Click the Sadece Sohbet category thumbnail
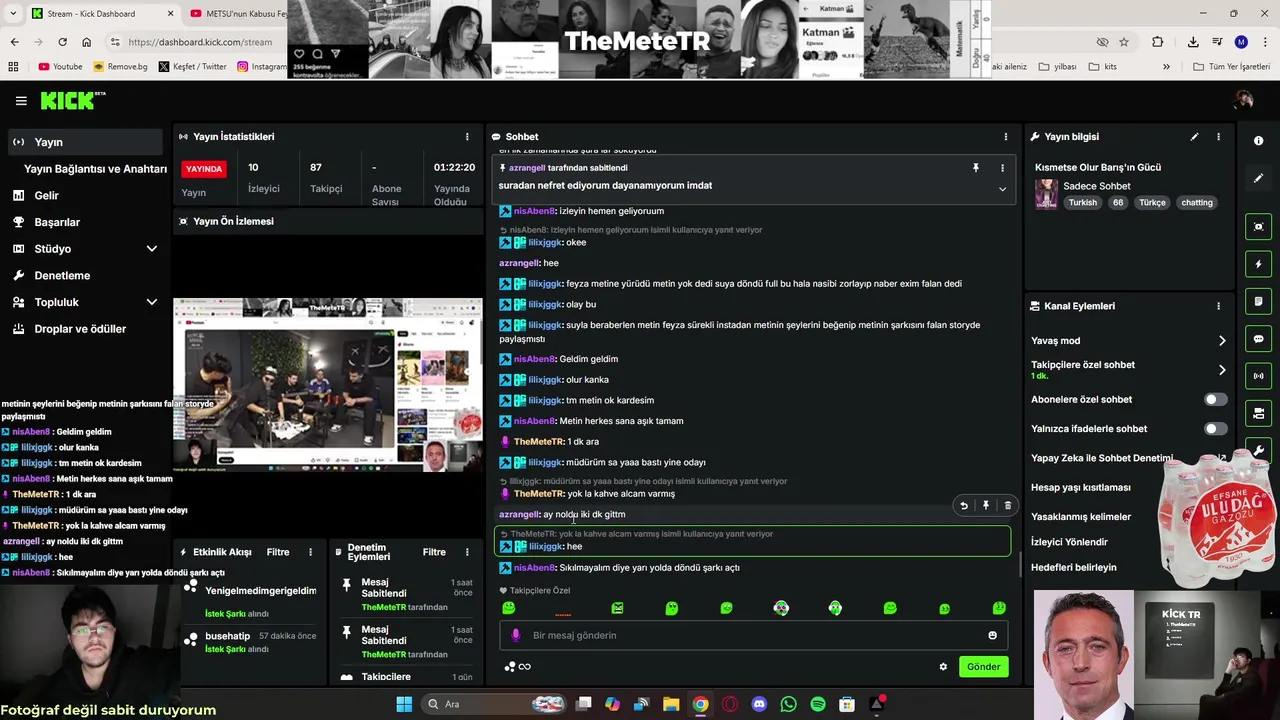 (1046, 193)
